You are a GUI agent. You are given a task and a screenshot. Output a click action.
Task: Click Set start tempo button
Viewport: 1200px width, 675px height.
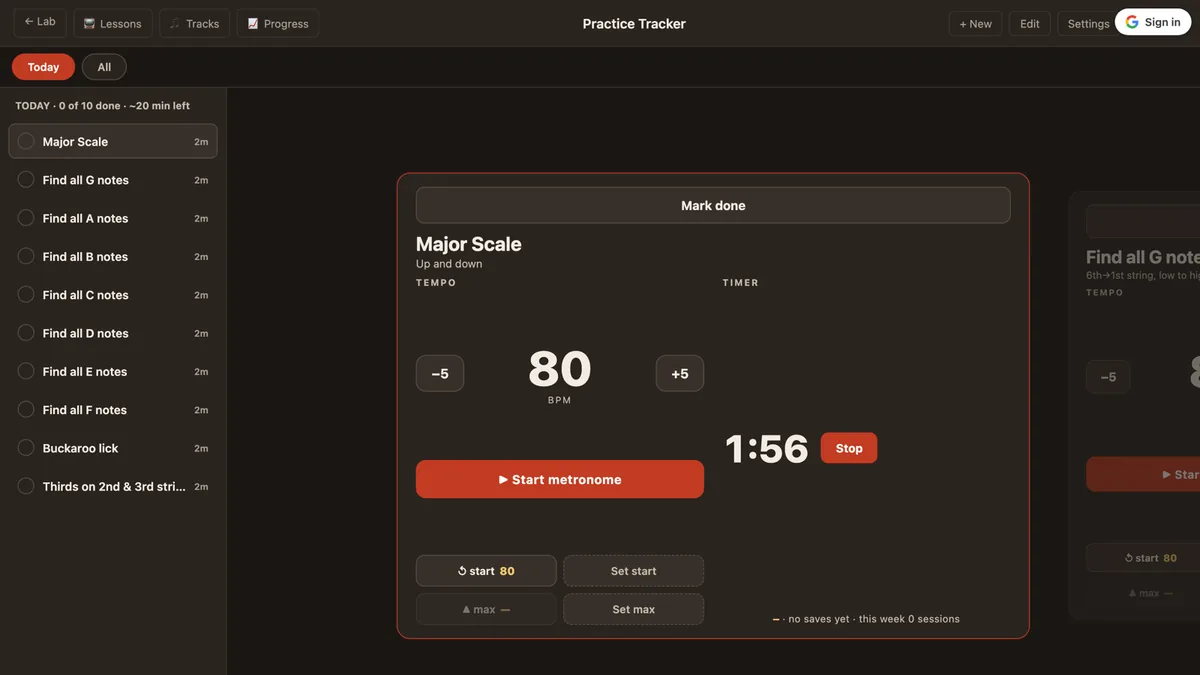tap(634, 571)
